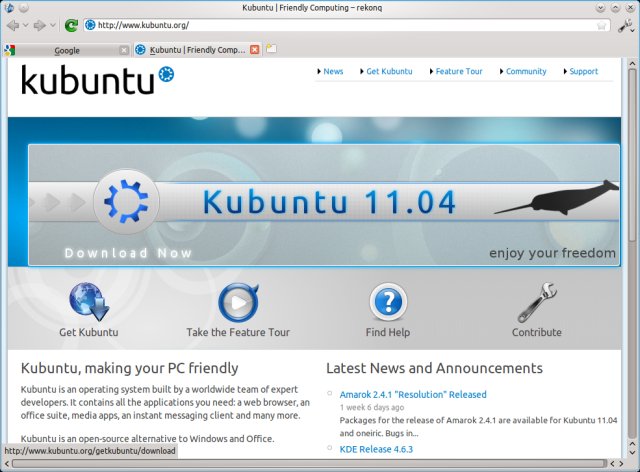This screenshot has width=640, height=472.
Task: Click the window menu icon in title bar
Action: [8, 7]
